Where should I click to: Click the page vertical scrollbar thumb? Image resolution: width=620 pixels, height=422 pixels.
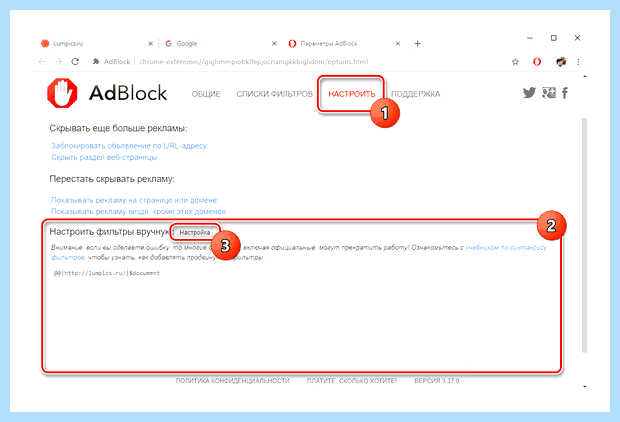pyautogui.click(x=584, y=235)
